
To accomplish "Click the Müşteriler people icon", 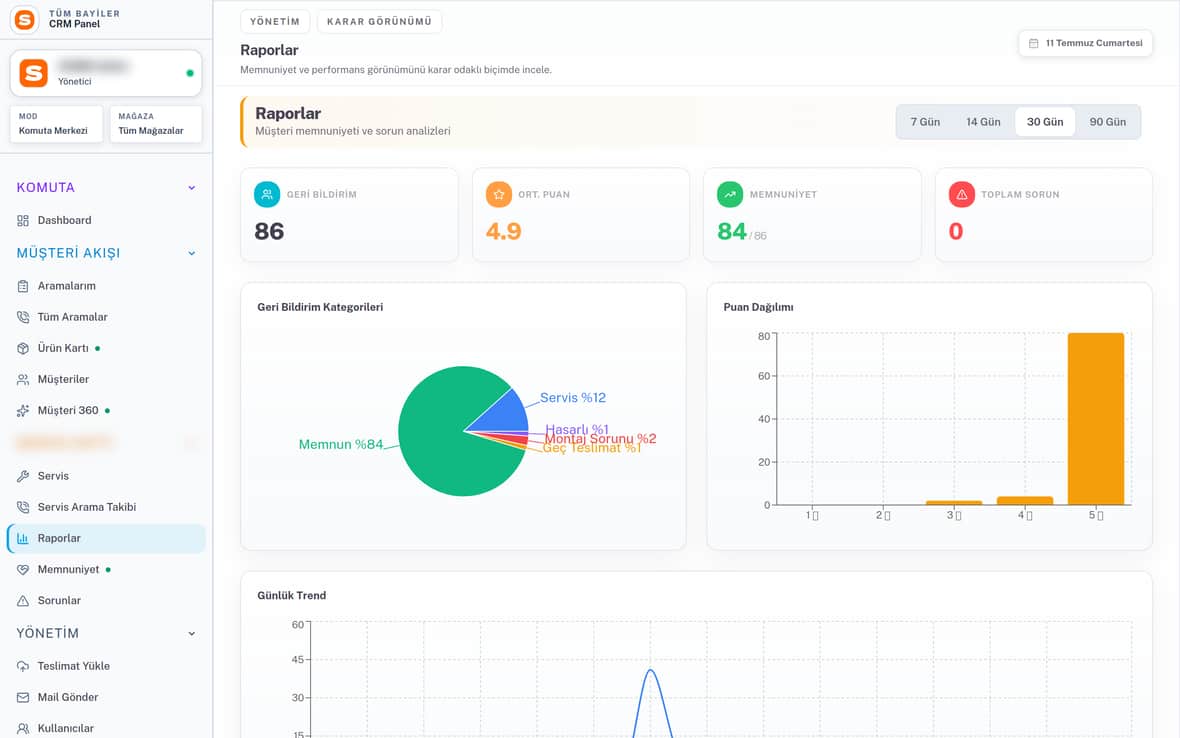I will point(23,379).
